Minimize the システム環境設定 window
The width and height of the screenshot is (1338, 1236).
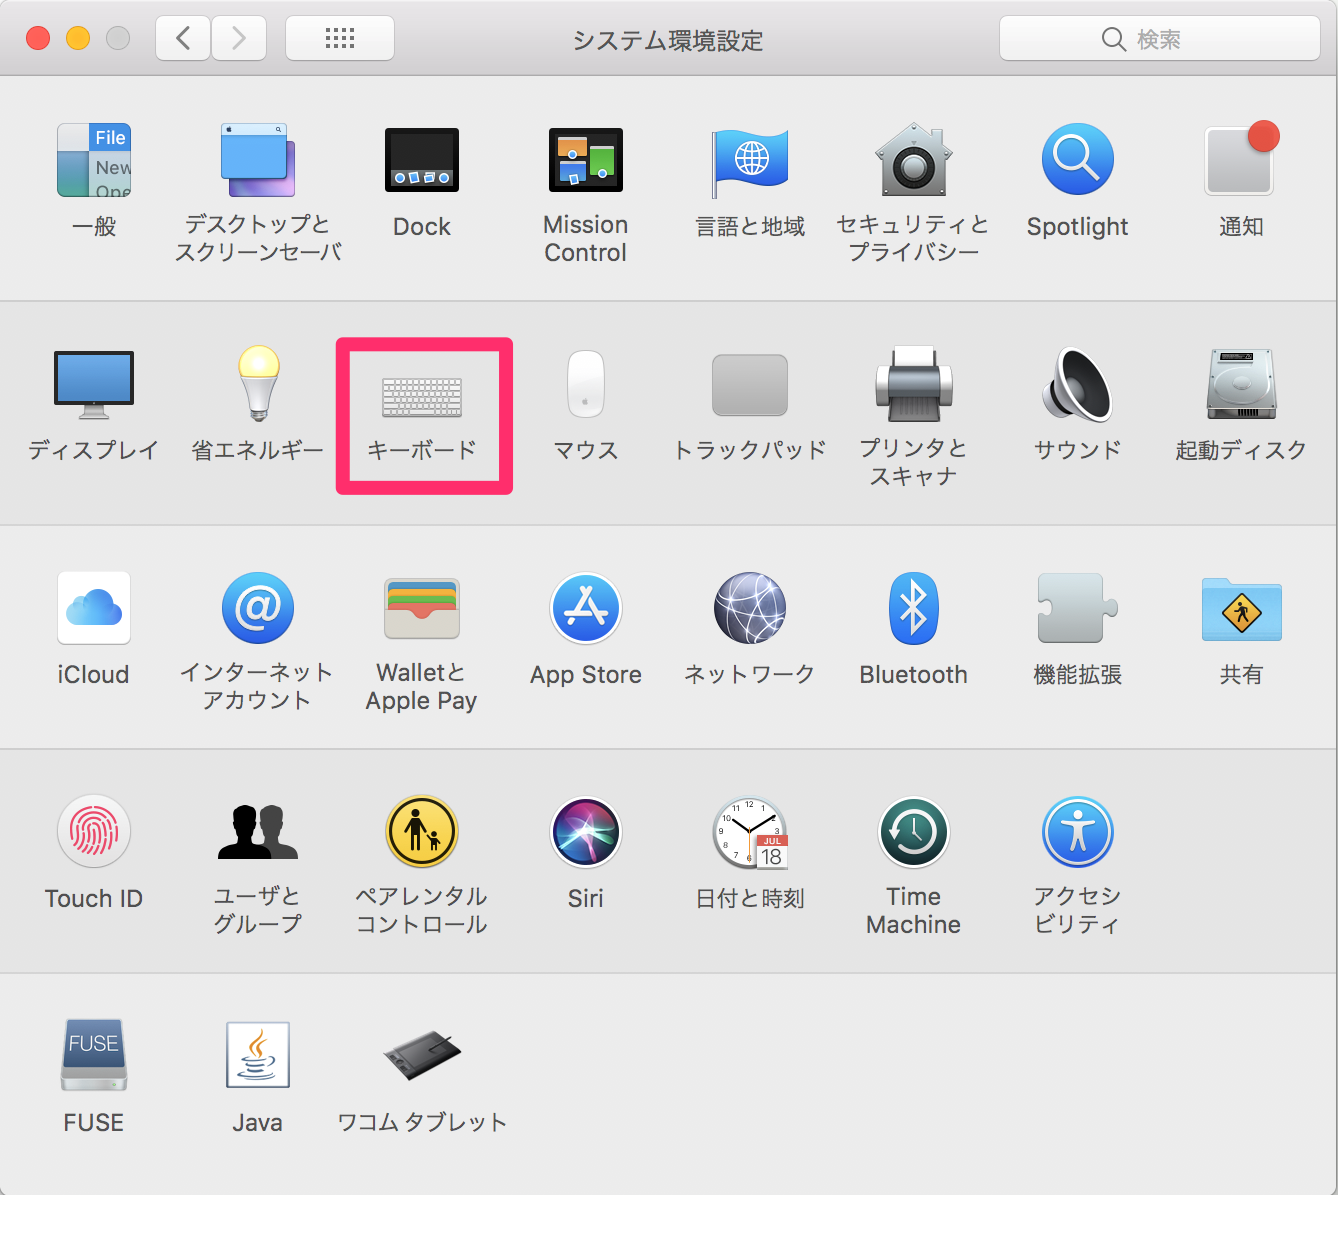coord(78,38)
